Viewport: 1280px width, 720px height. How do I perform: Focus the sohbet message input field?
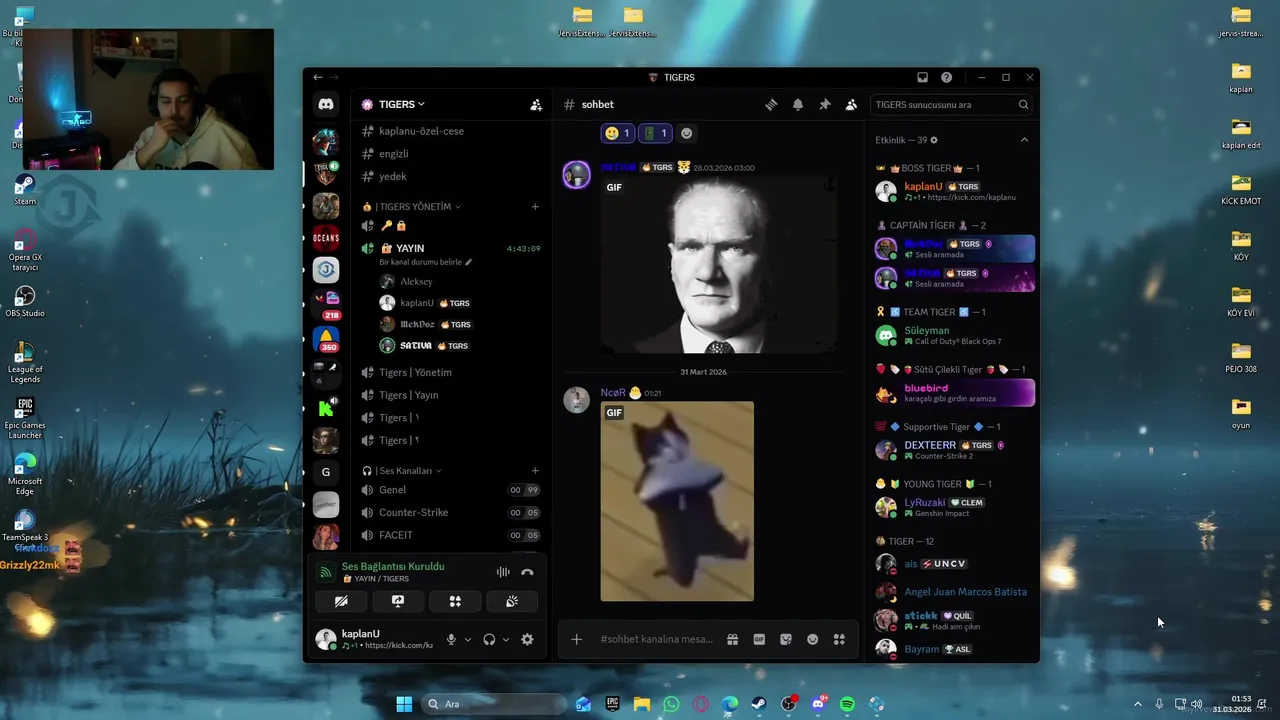click(x=656, y=639)
